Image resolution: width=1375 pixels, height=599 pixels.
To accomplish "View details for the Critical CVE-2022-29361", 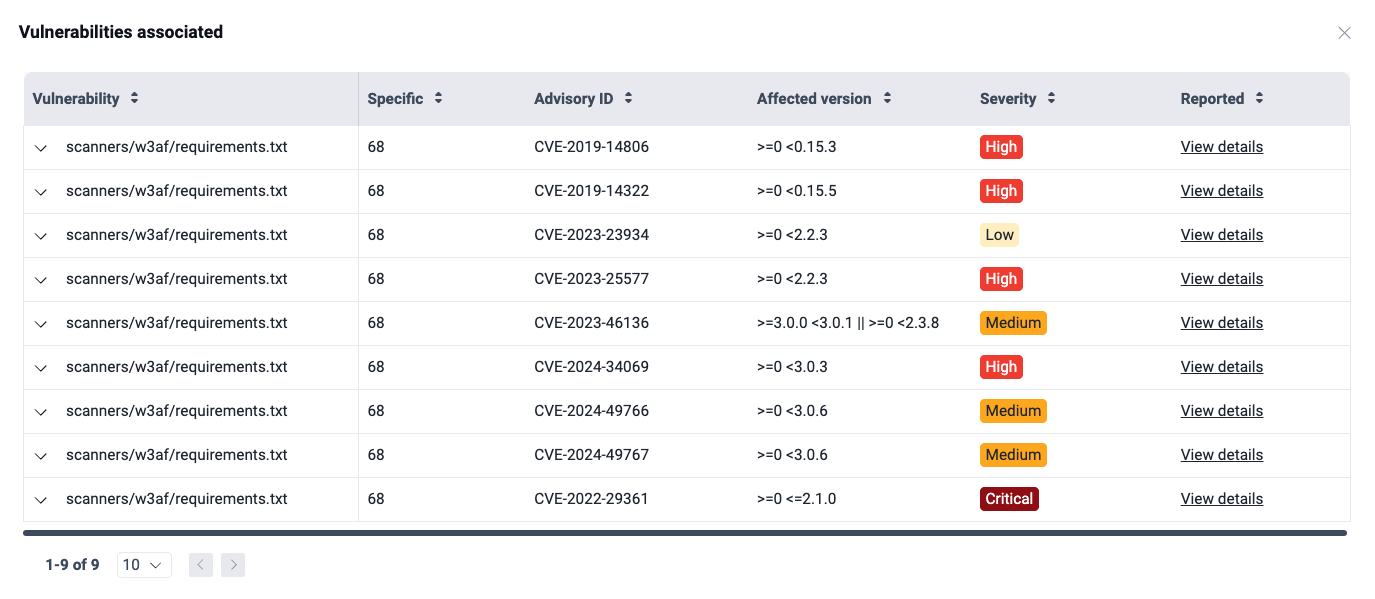I will 1221,498.
